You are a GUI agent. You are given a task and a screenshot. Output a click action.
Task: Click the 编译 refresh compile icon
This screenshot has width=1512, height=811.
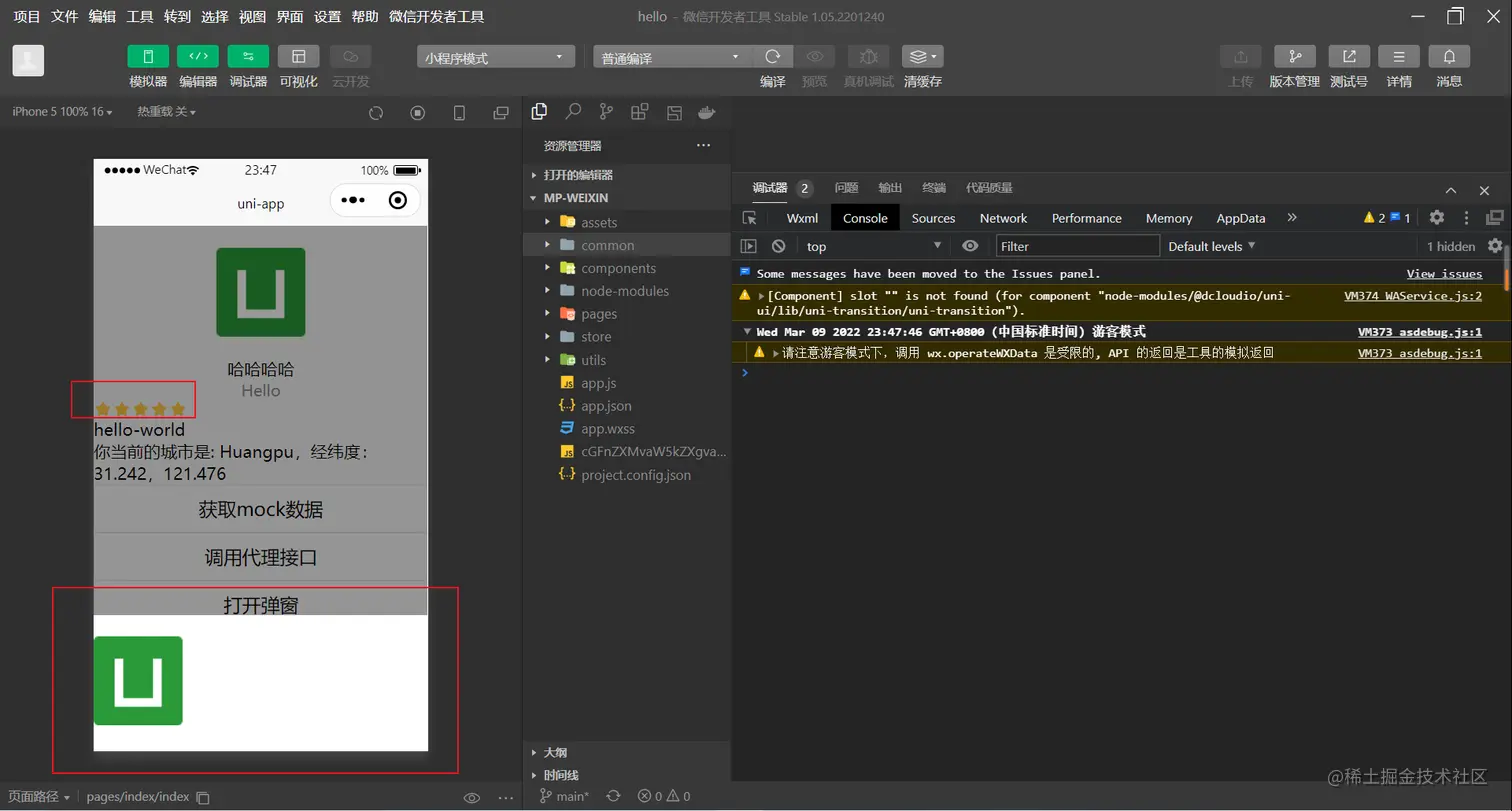[772, 56]
